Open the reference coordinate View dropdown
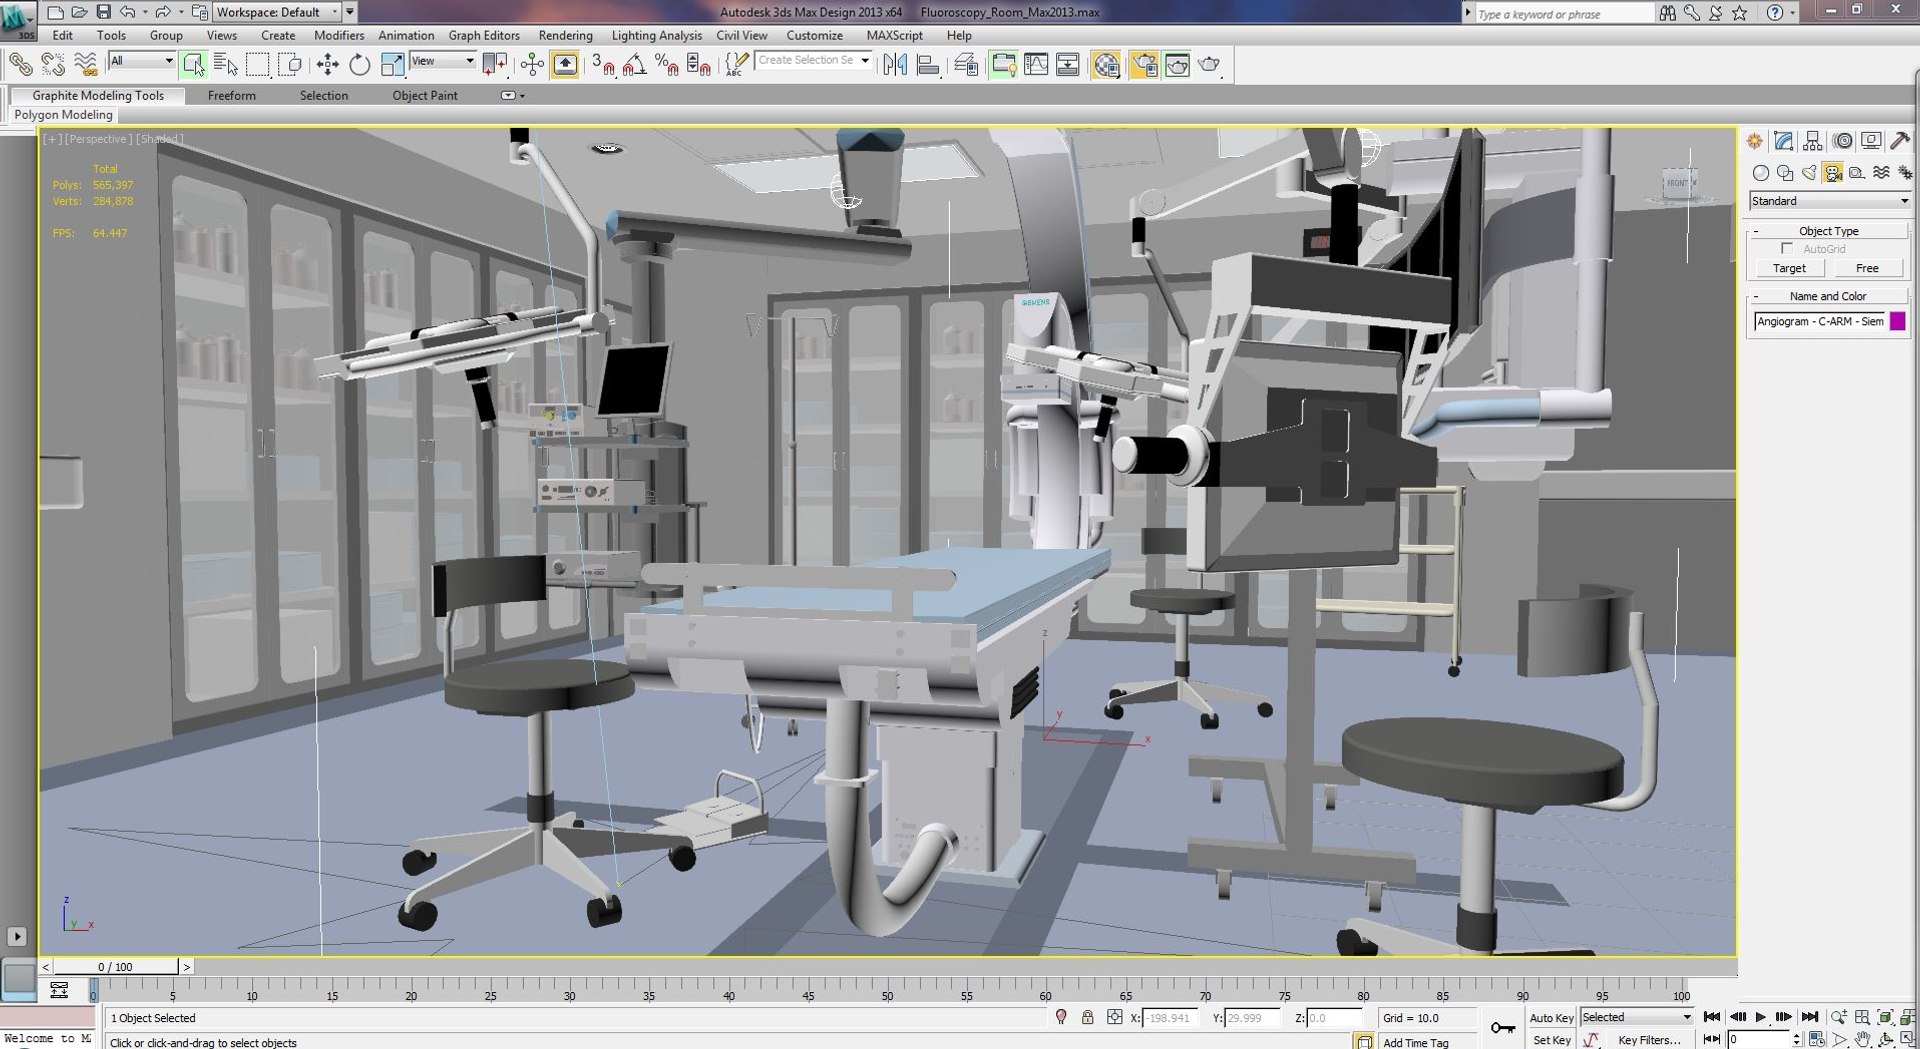 pyautogui.click(x=442, y=61)
